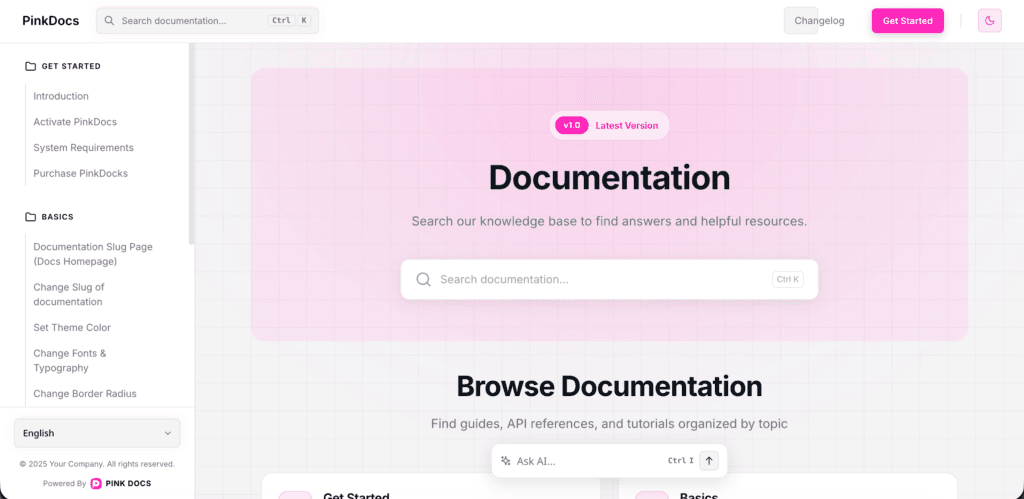Open the Changelog page

click(819, 21)
